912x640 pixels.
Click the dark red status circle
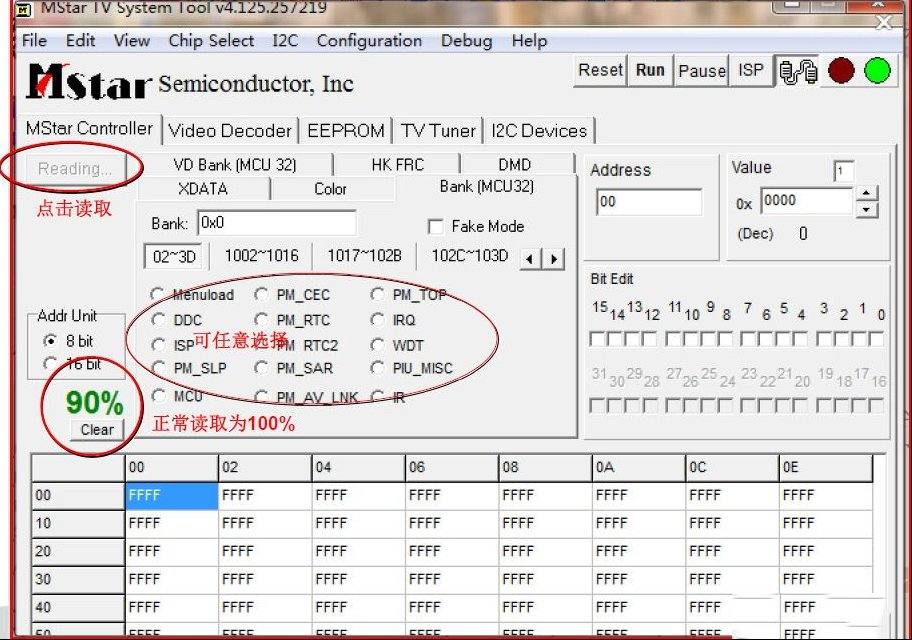pos(841,70)
